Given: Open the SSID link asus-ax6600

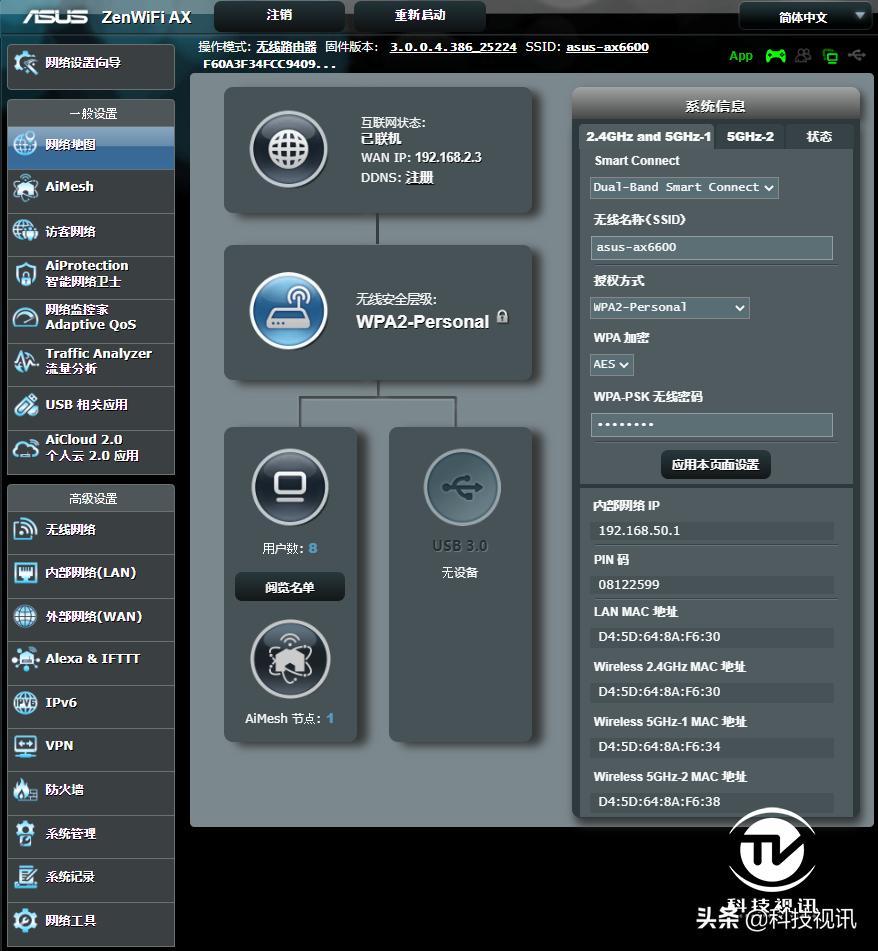Looking at the screenshot, I should point(608,47).
